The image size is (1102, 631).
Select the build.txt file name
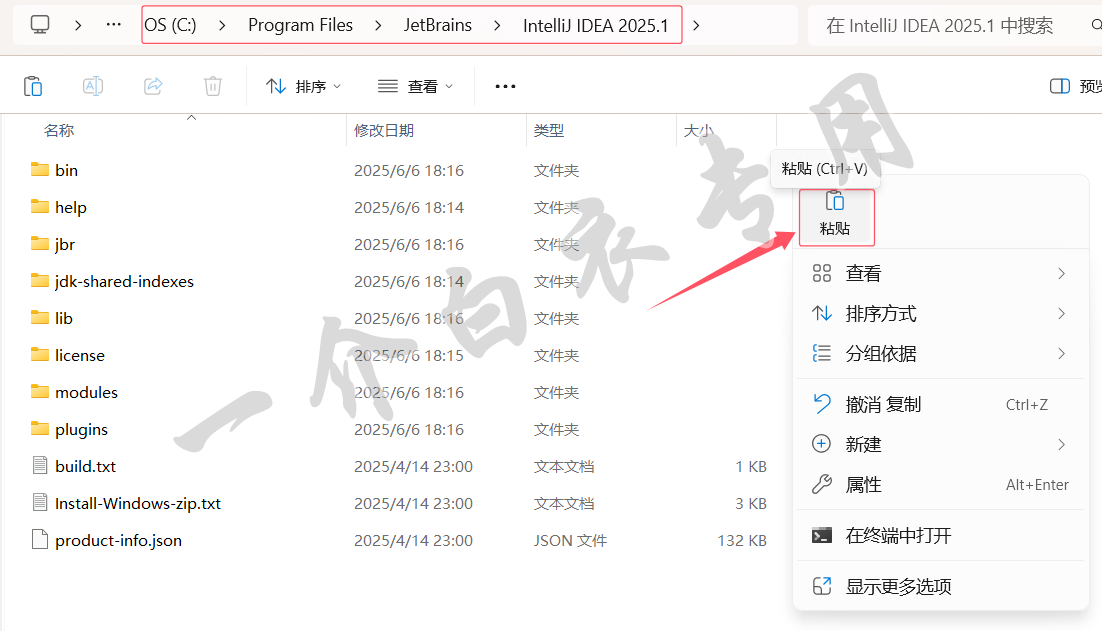coord(86,466)
